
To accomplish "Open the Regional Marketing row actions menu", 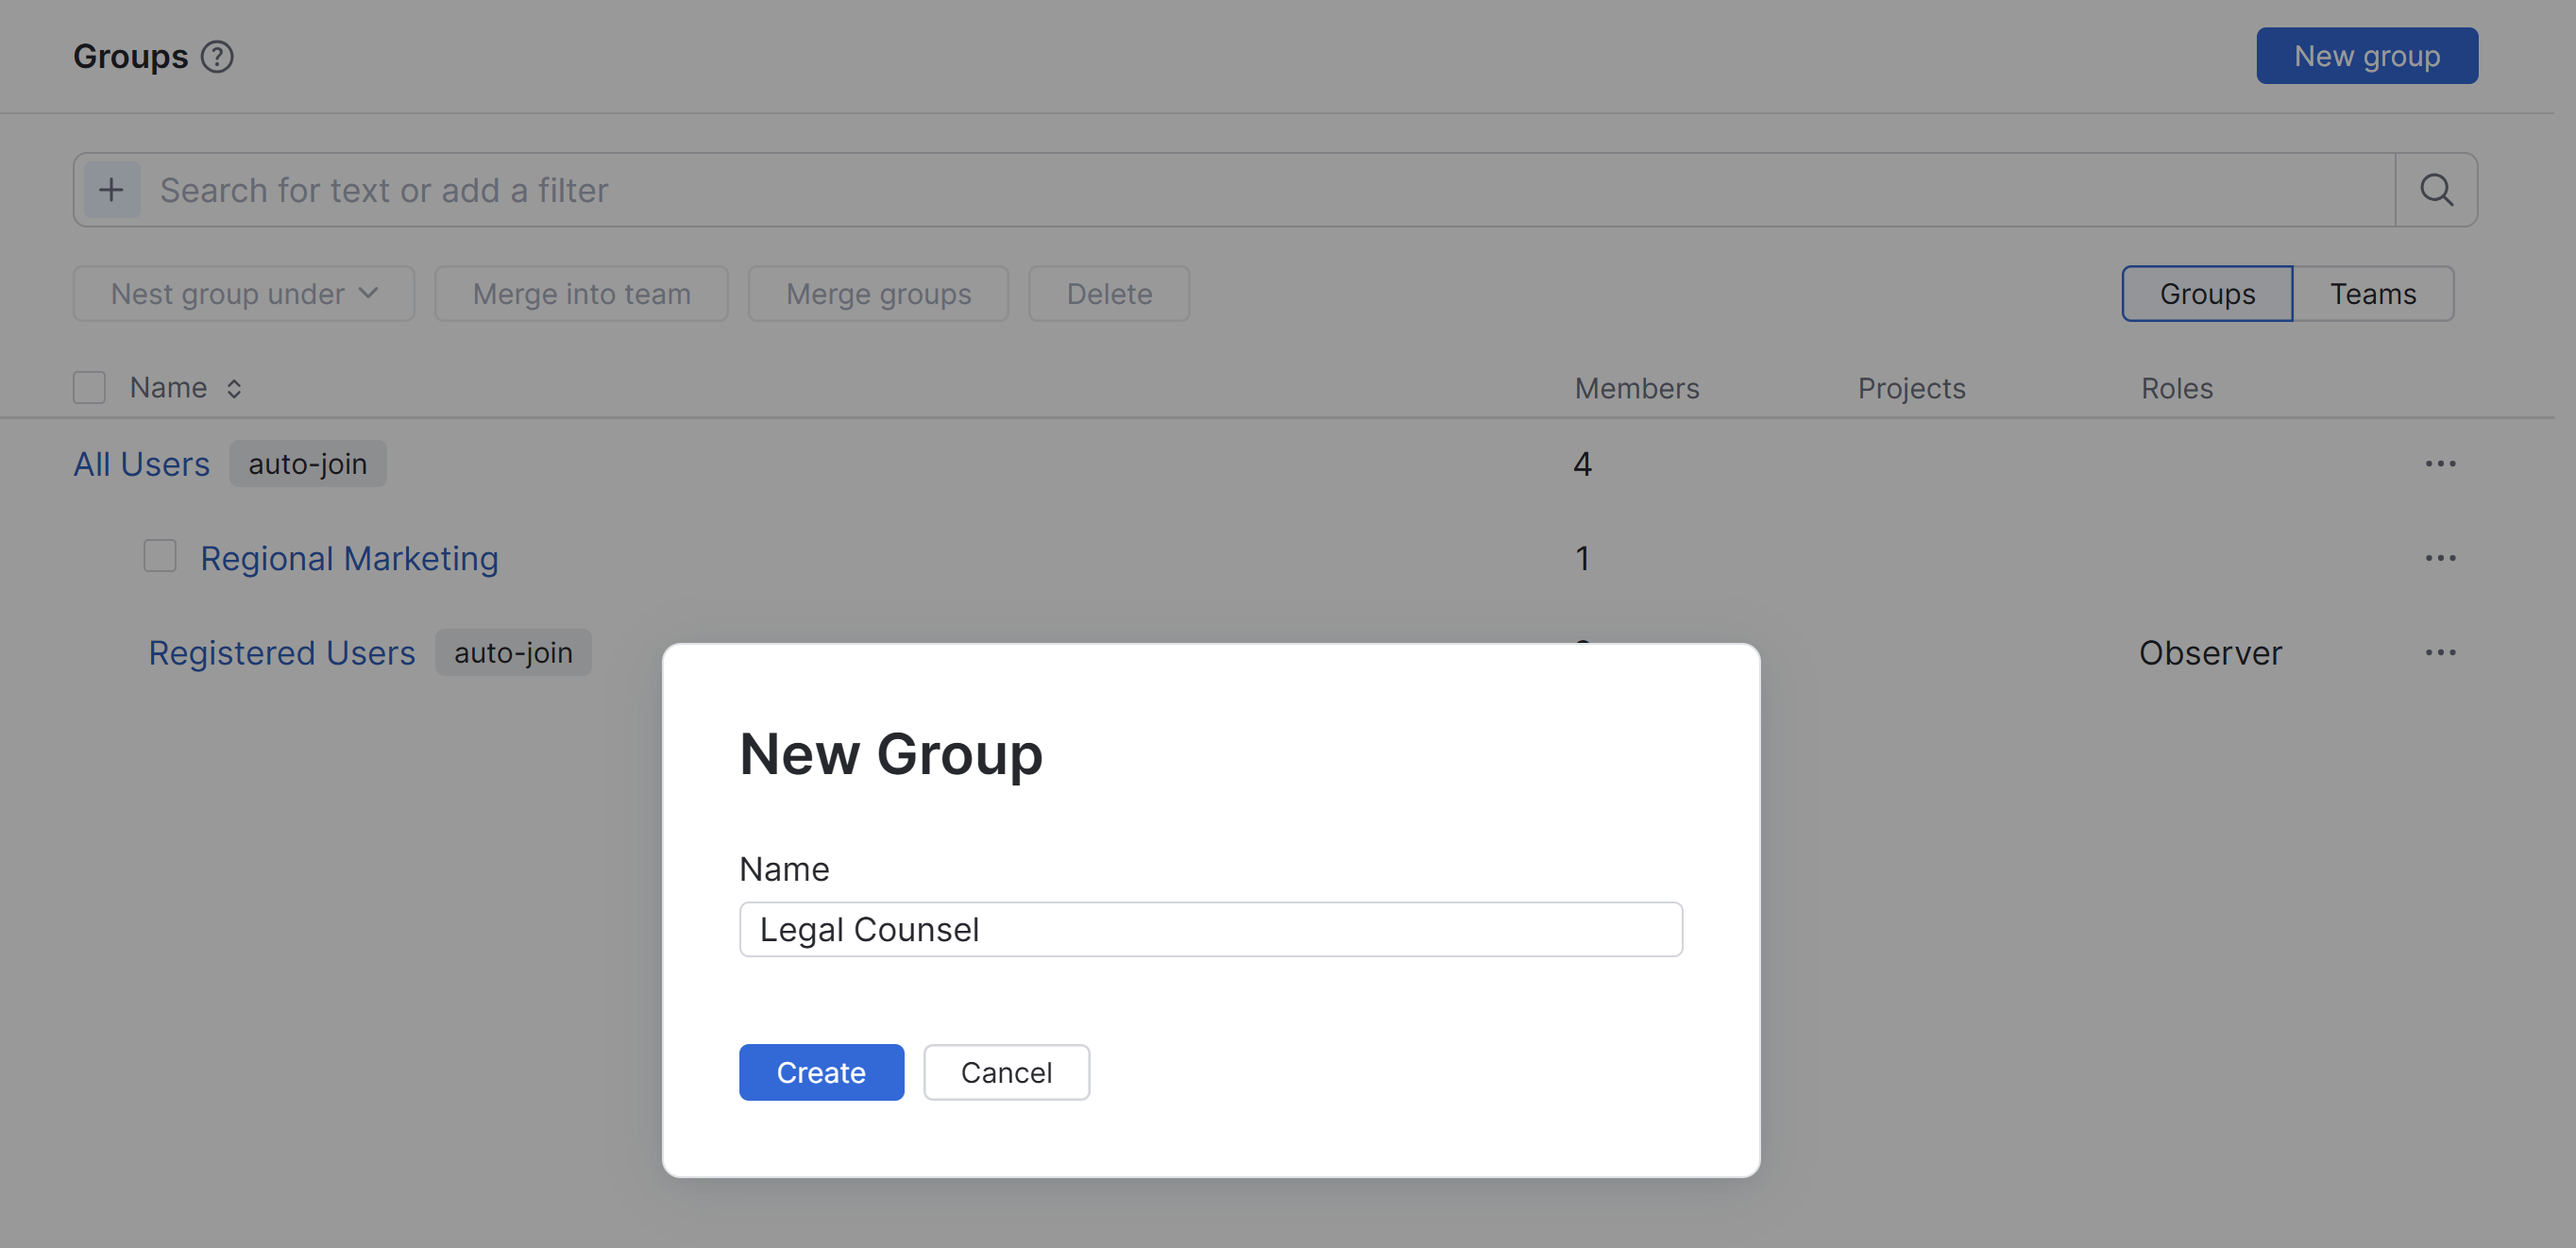I will point(2441,557).
